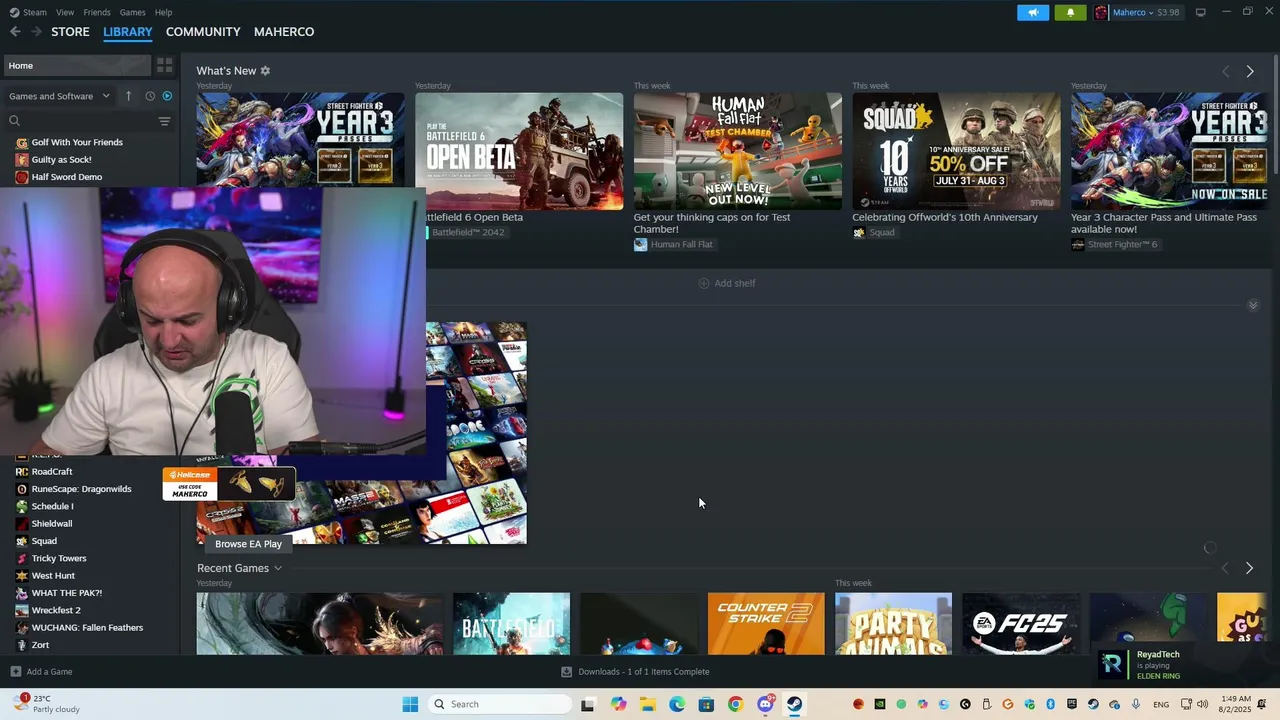Image resolution: width=1280 pixels, height=720 pixels.
Task: Click the library search field
Action: click(x=80, y=121)
